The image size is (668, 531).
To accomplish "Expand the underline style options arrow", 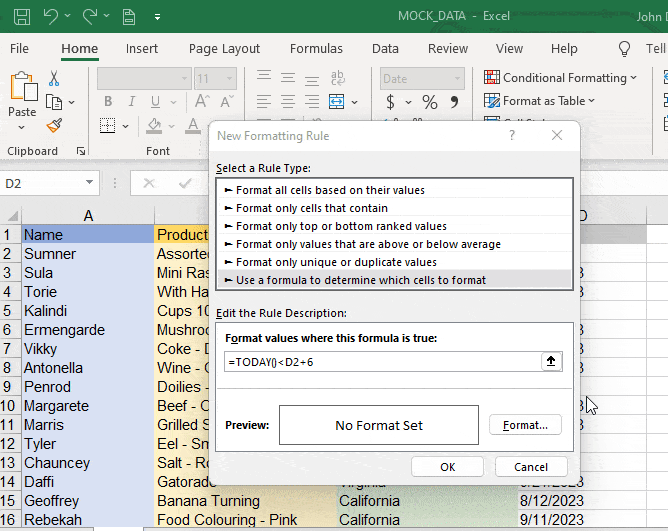I will tap(173, 102).
